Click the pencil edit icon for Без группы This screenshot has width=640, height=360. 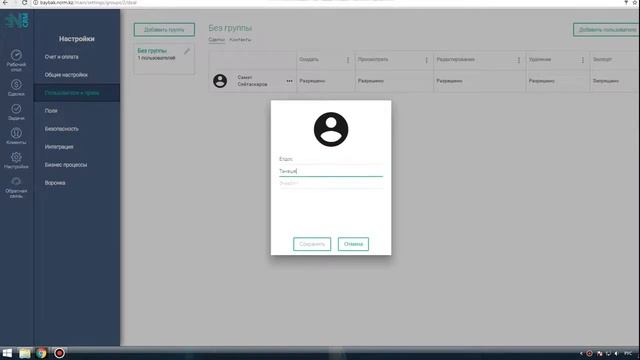tap(187, 51)
